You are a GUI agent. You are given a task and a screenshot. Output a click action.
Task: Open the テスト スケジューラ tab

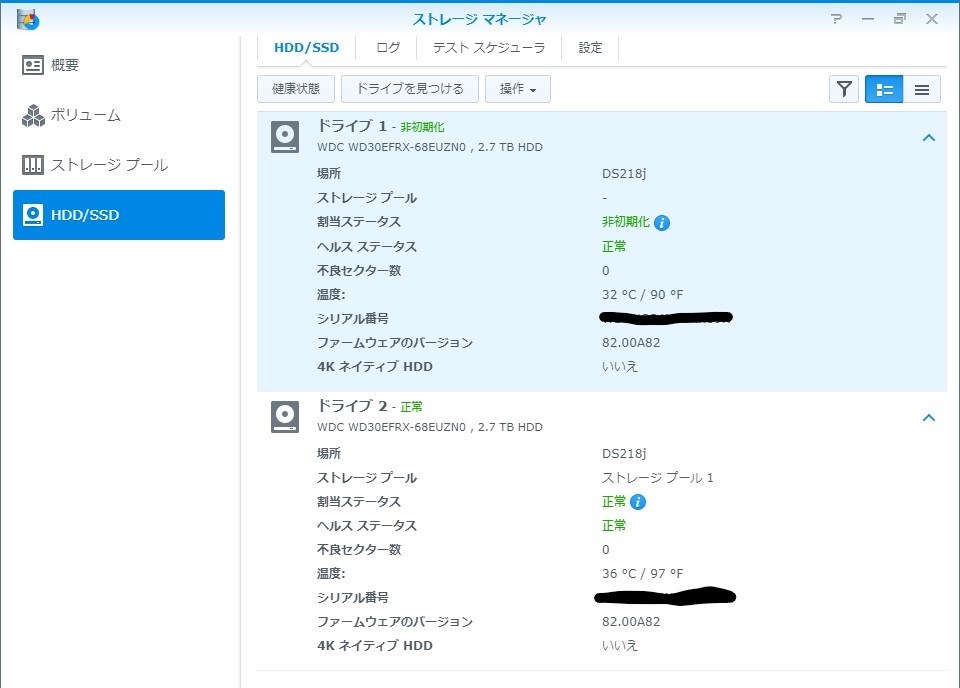[489, 46]
